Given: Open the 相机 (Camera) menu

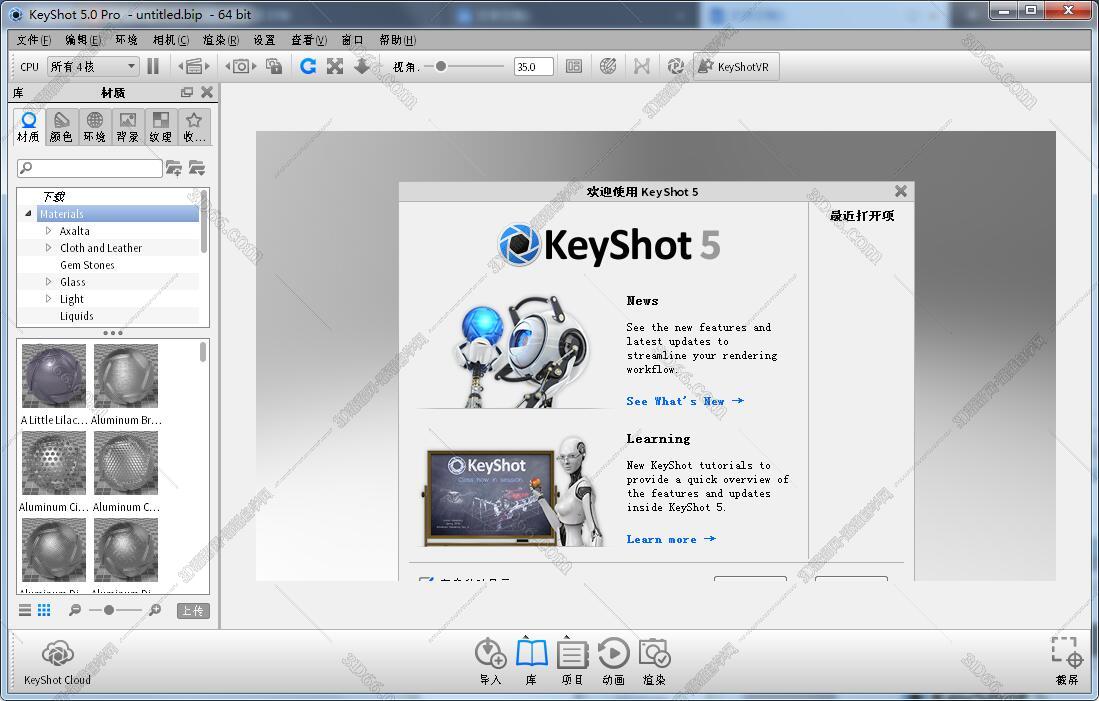Looking at the screenshot, I should click(171, 40).
